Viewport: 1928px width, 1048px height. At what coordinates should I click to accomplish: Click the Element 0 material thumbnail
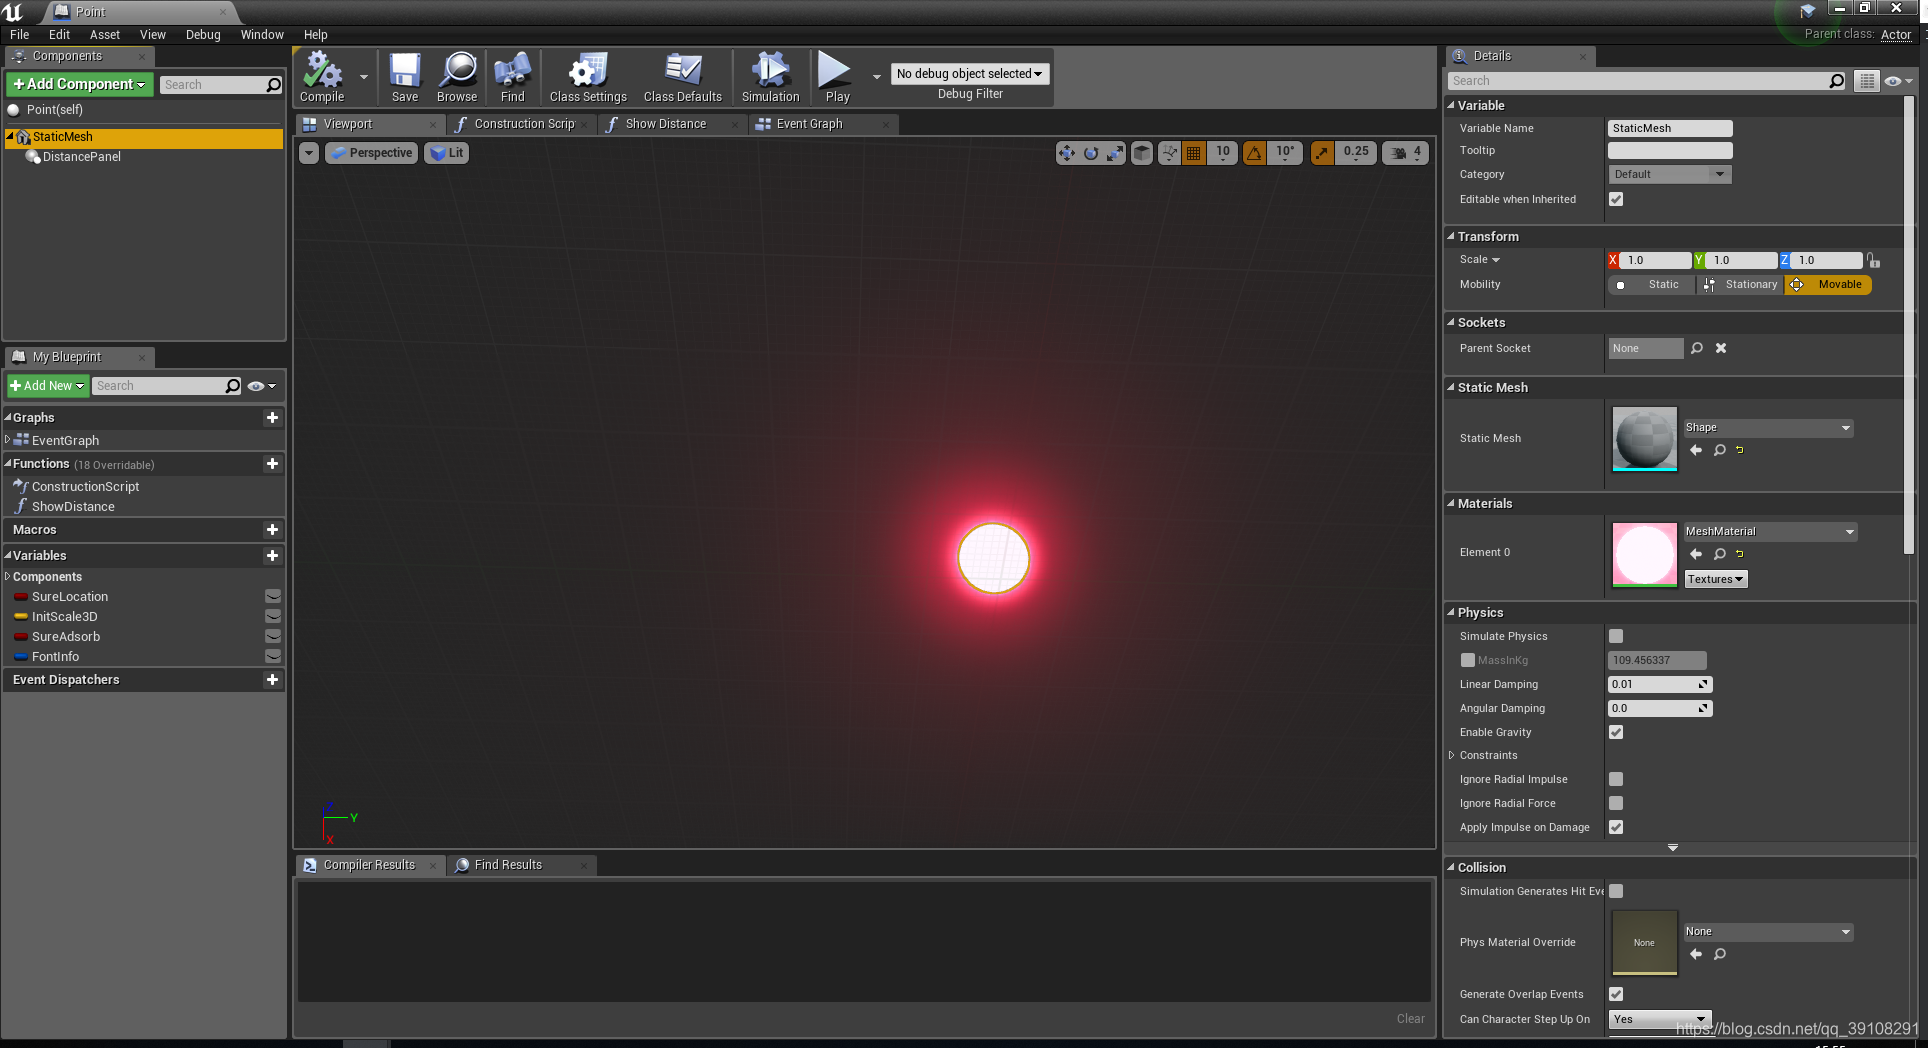pos(1644,554)
